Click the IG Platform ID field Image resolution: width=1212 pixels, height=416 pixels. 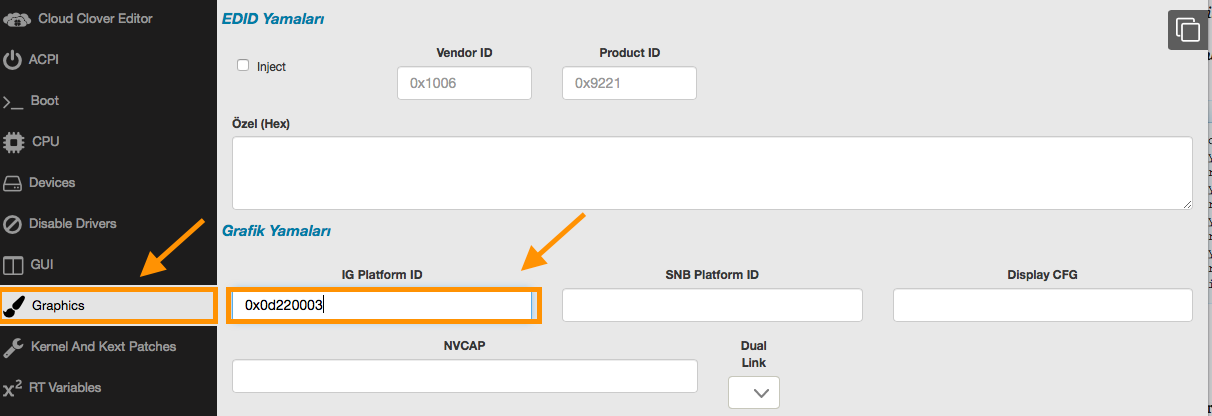pos(383,306)
